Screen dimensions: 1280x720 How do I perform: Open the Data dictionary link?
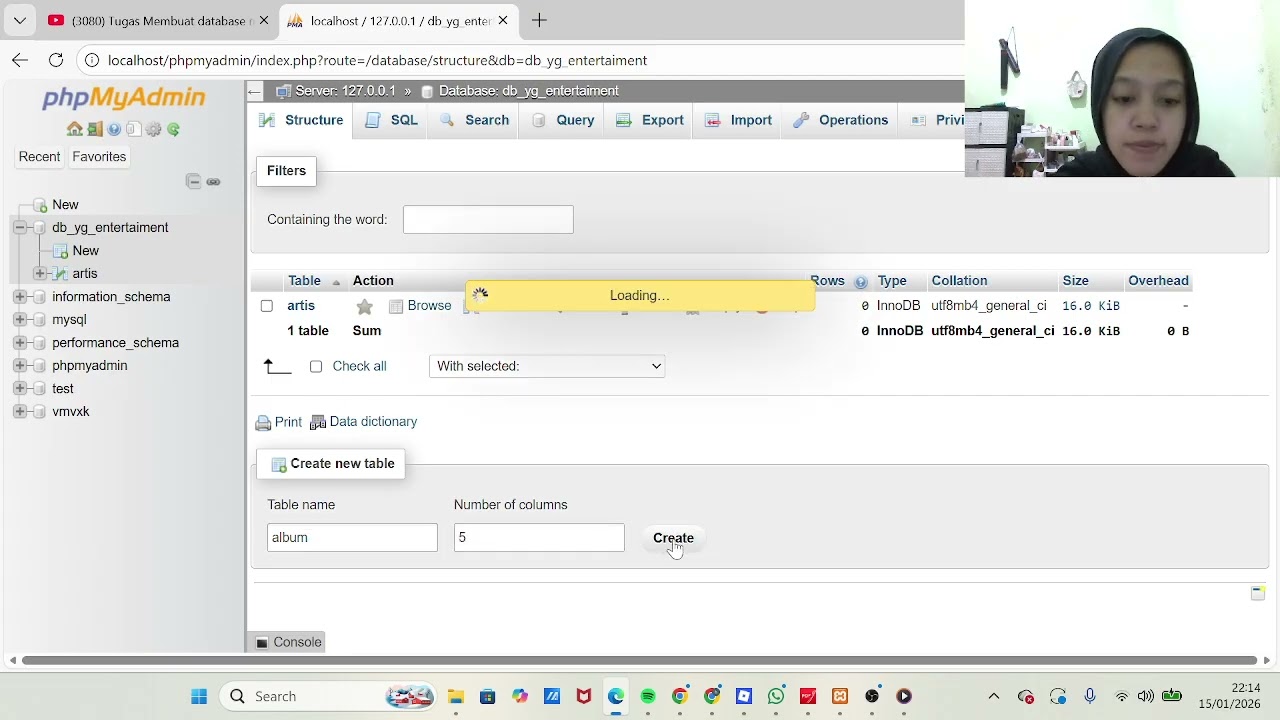coord(364,422)
